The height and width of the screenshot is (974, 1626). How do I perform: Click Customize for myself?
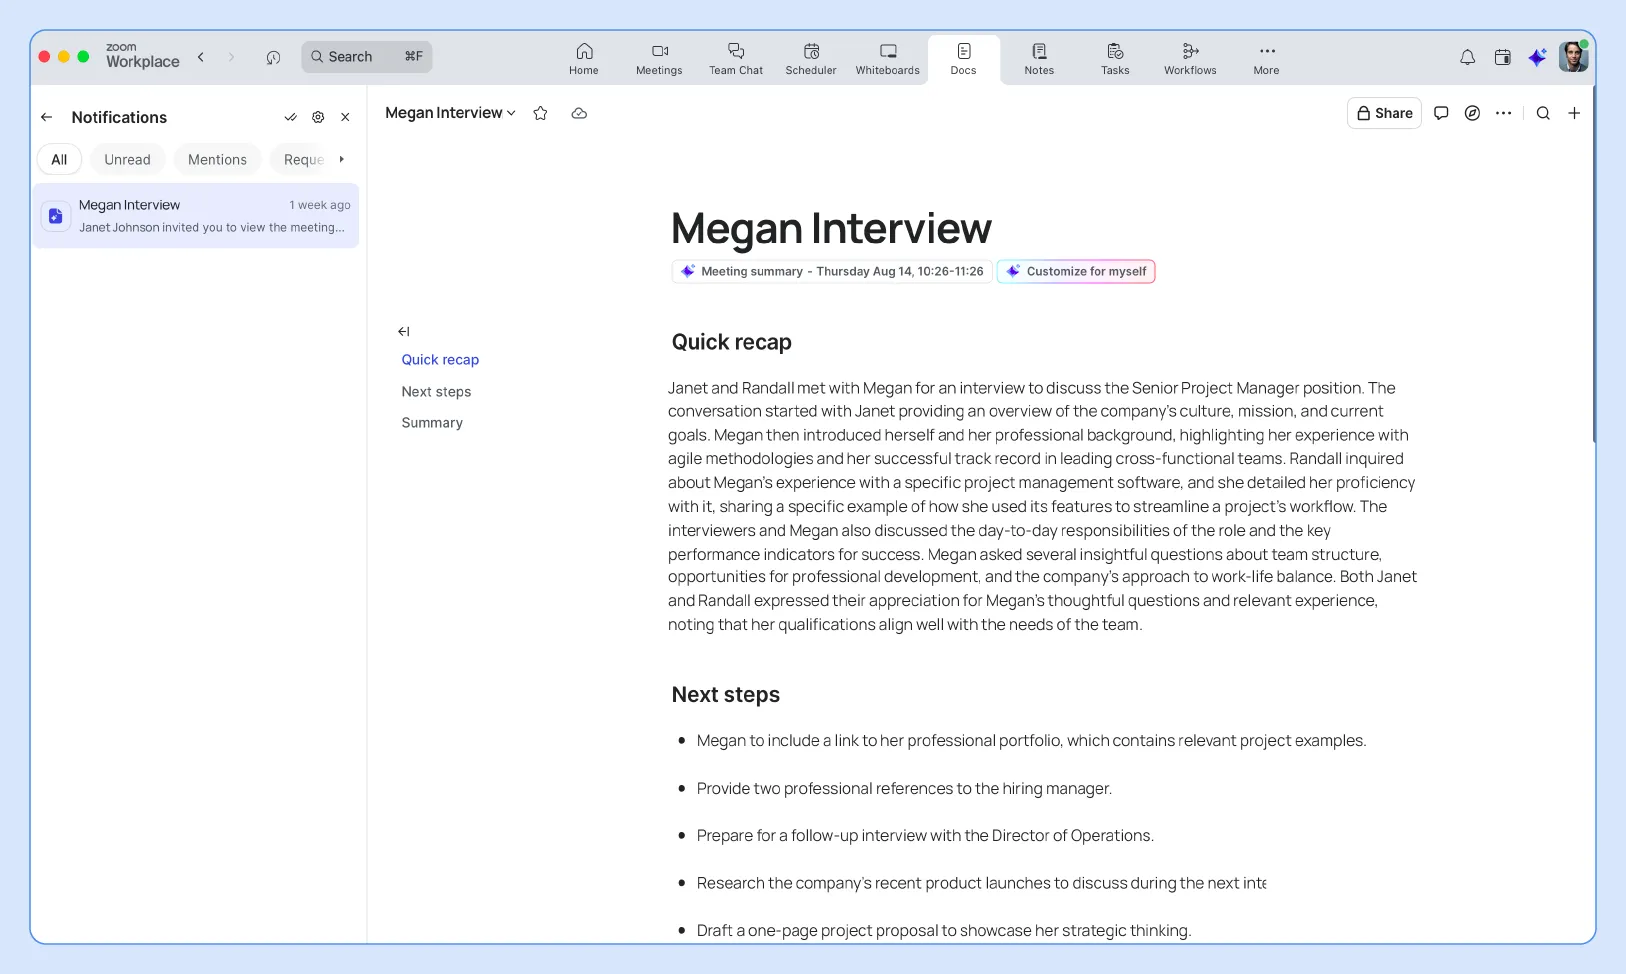[1077, 271]
